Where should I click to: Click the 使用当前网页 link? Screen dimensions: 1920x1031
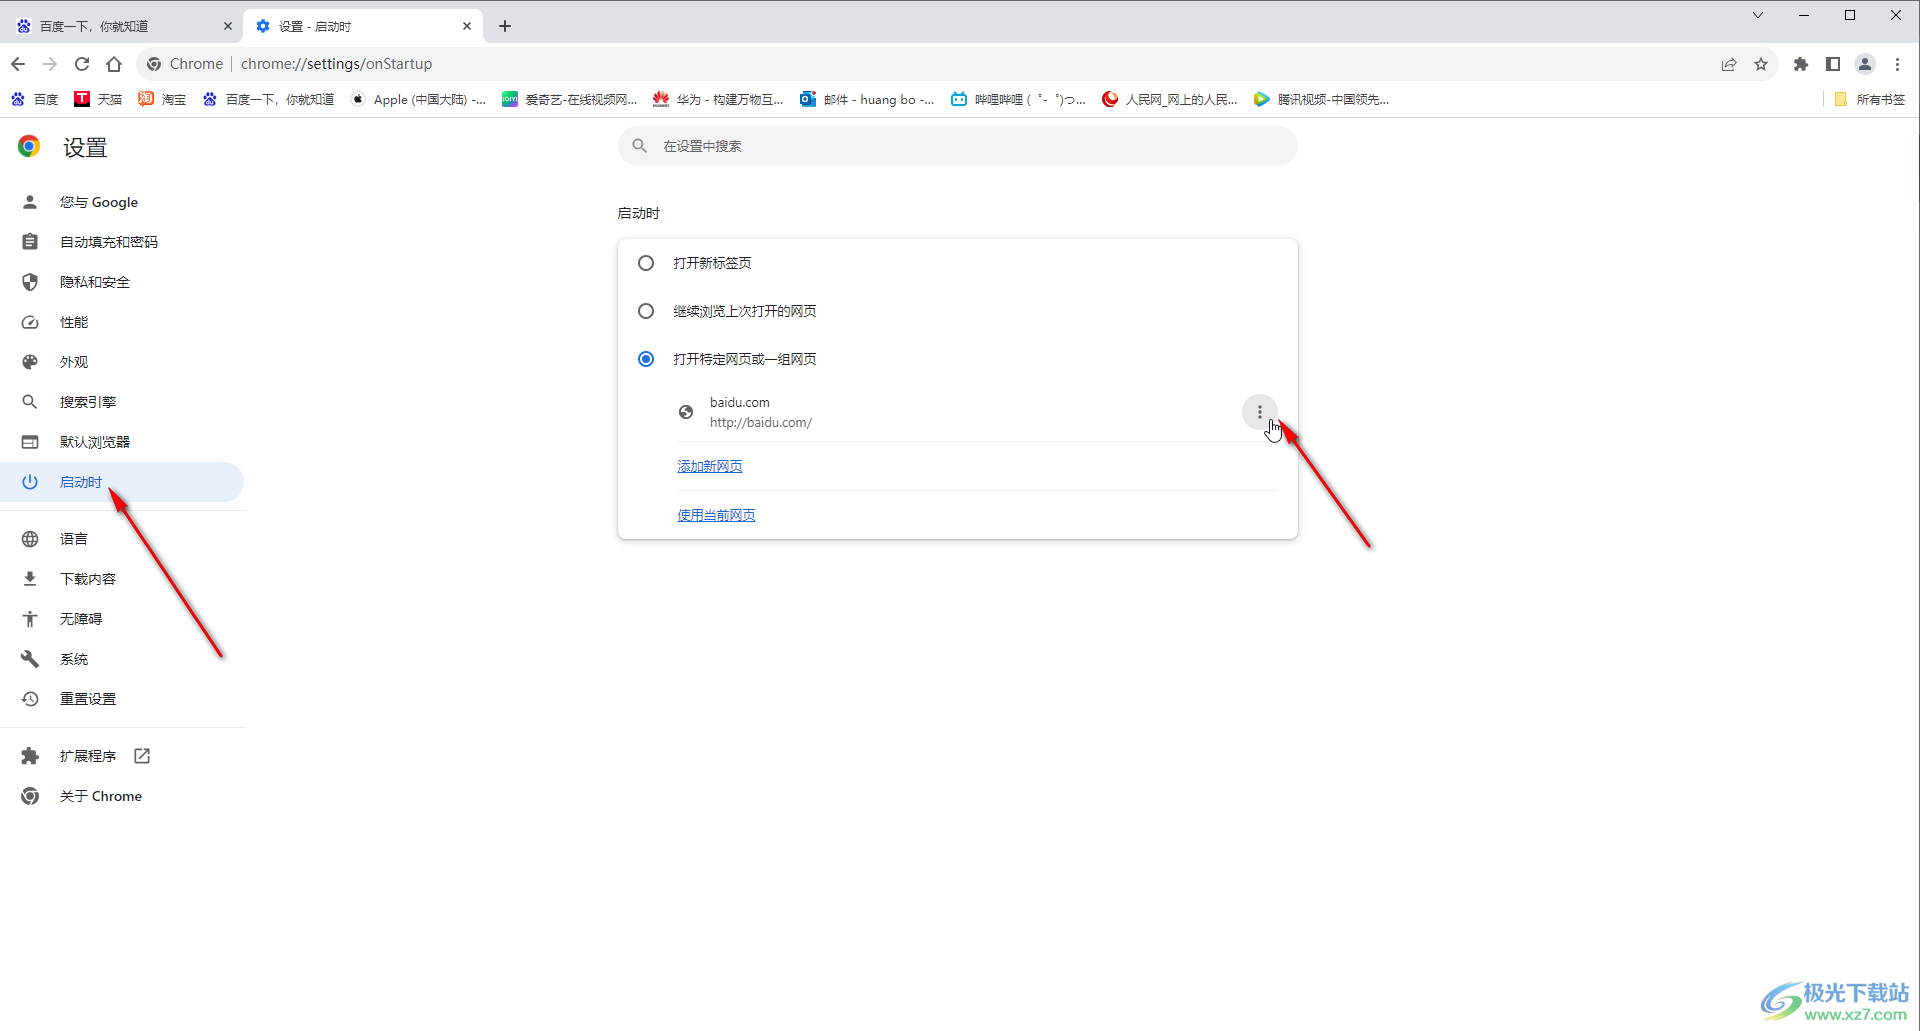pos(716,515)
